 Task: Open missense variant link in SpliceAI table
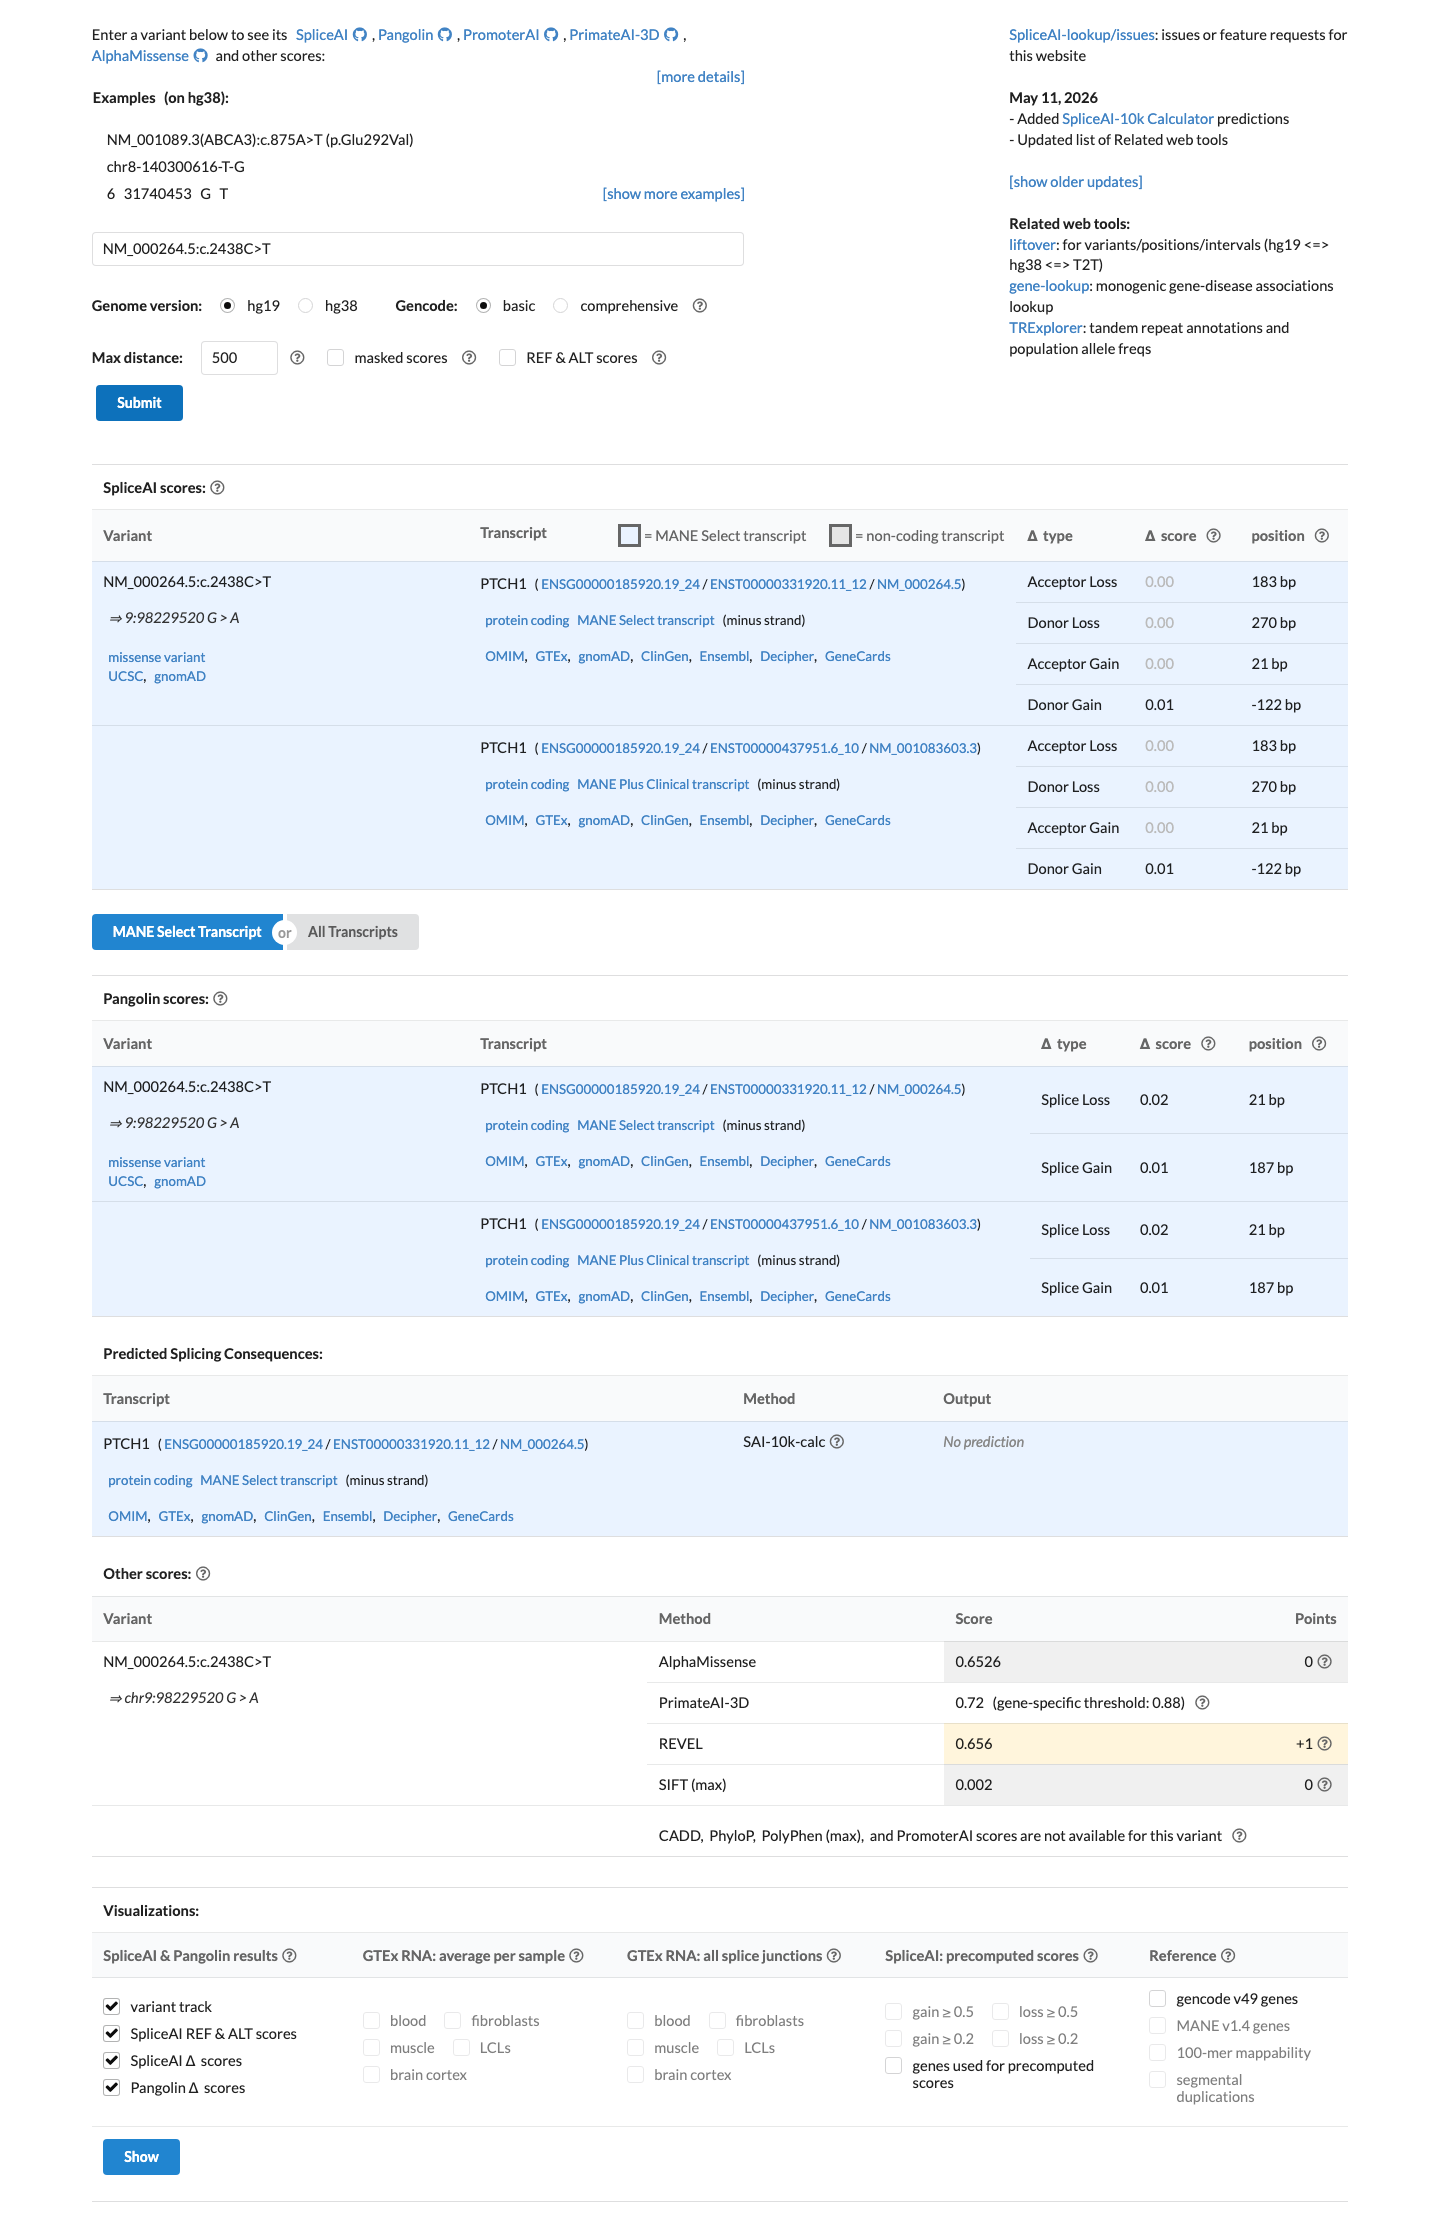(x=156, y=658)
